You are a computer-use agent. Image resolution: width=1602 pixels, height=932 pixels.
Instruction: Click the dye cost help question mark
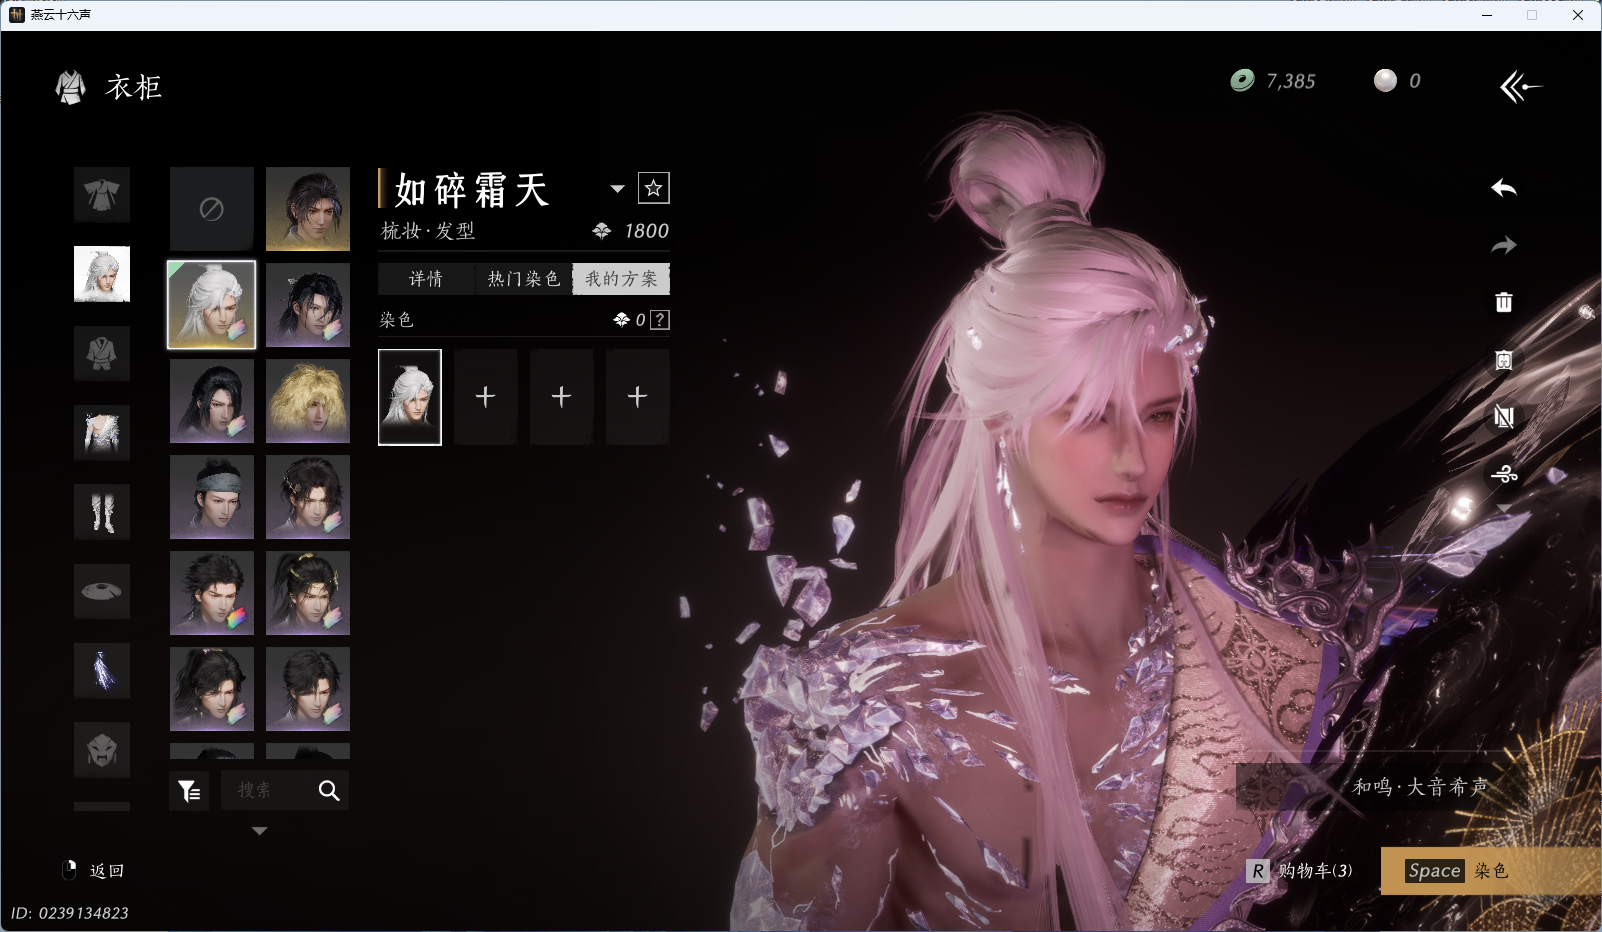point(660,320)
